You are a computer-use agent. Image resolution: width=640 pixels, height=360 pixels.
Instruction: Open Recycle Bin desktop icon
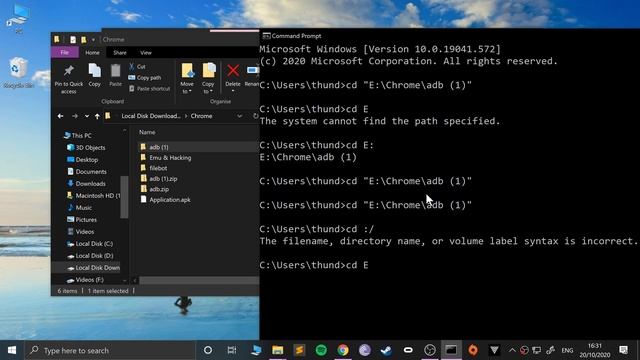point(18,73)
